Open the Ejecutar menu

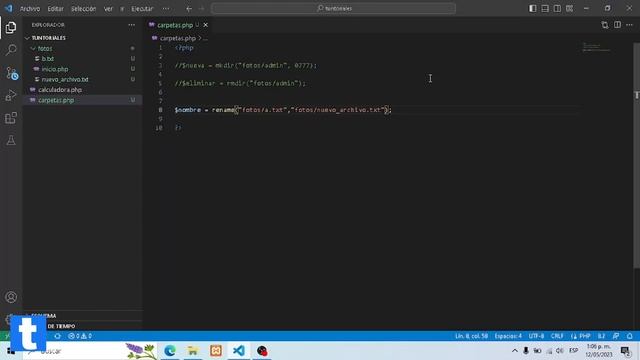[142, 9]
